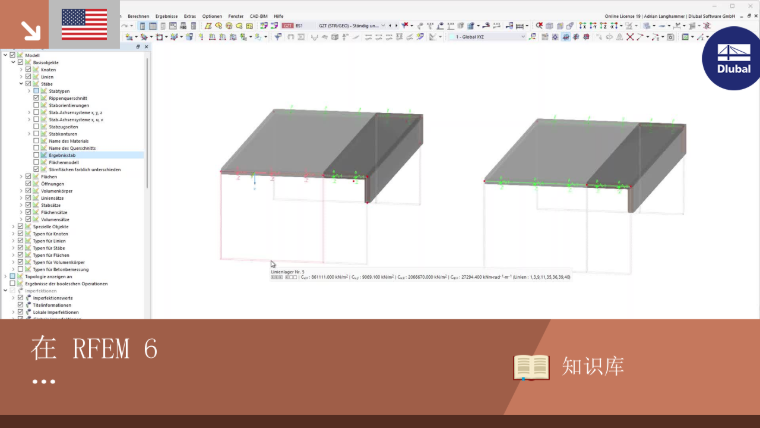
Task: Close the navigator panel X button
Action: click(146, 47)
